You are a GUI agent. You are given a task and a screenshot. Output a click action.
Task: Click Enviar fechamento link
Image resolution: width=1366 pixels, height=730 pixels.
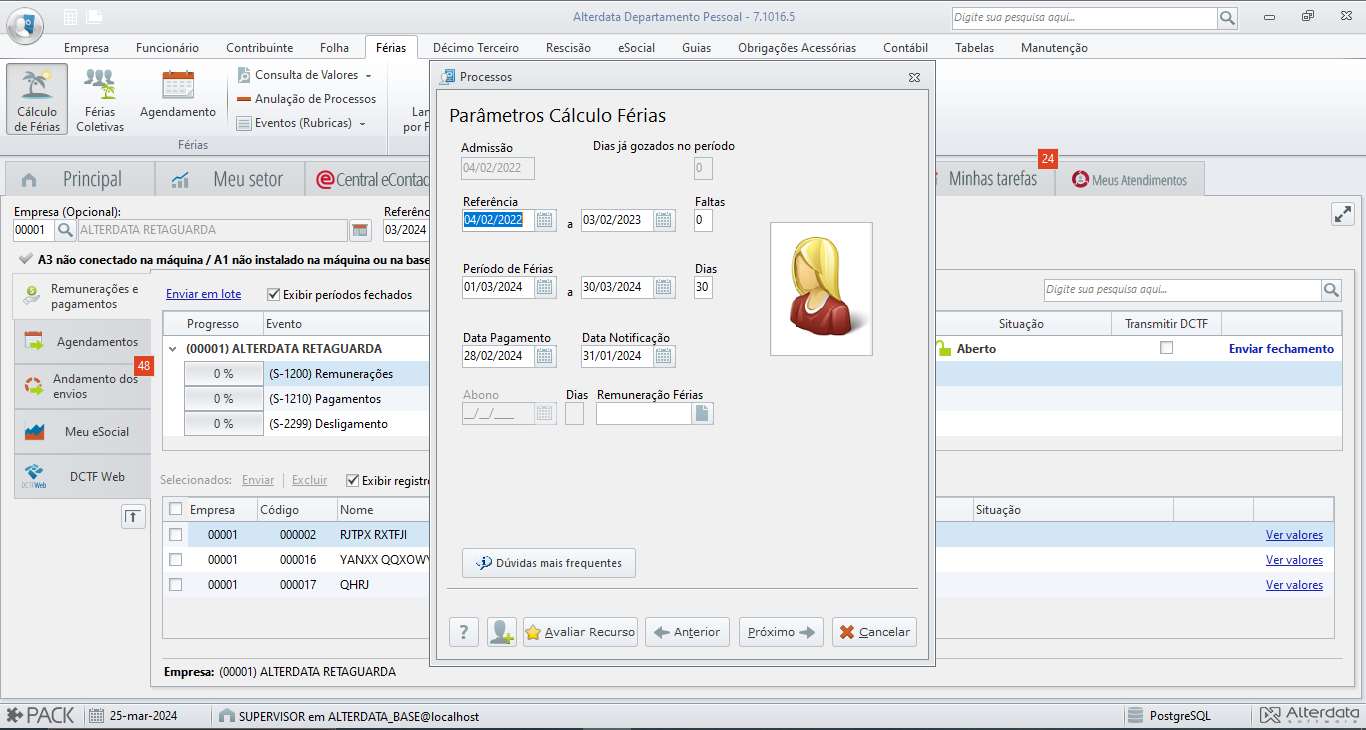click(x=1281, y=349)
